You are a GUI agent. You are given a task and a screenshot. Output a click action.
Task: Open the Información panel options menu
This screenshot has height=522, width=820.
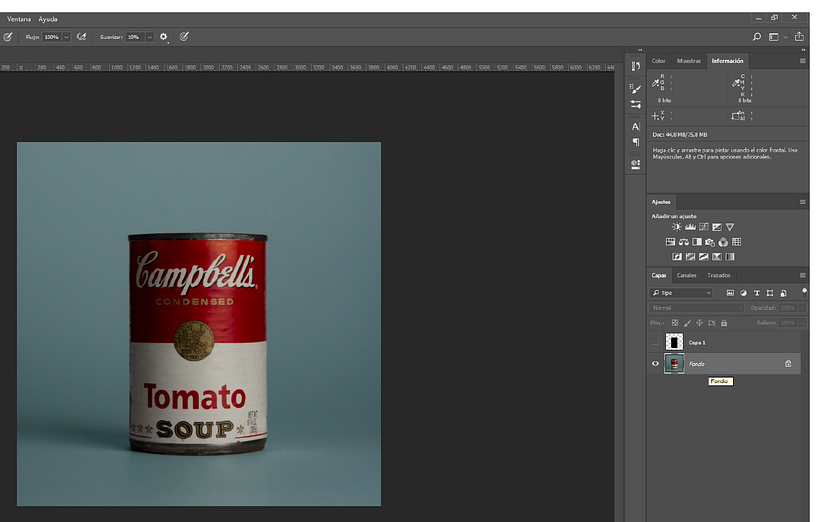click(802, 61)
